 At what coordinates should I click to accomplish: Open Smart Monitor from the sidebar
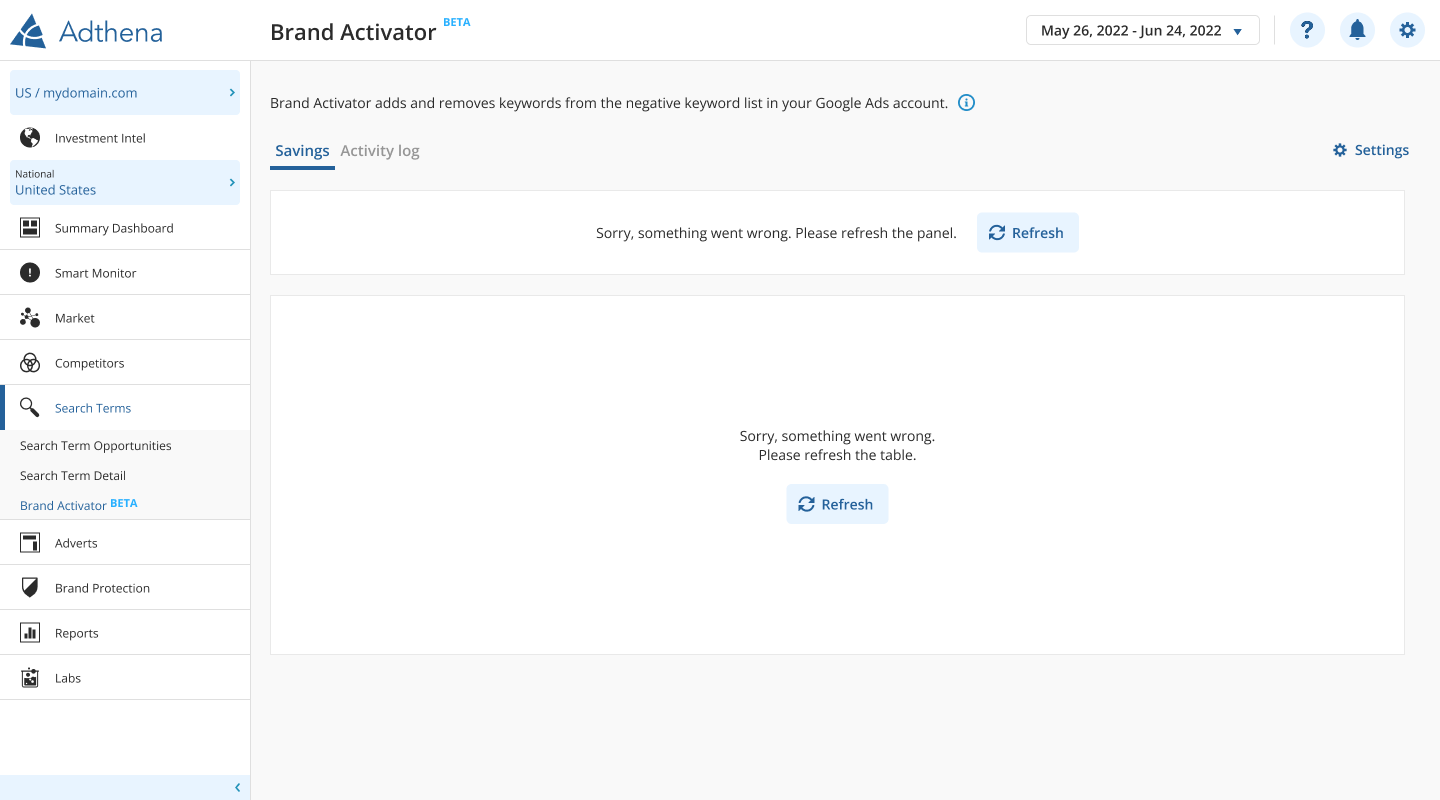(95, 273)
